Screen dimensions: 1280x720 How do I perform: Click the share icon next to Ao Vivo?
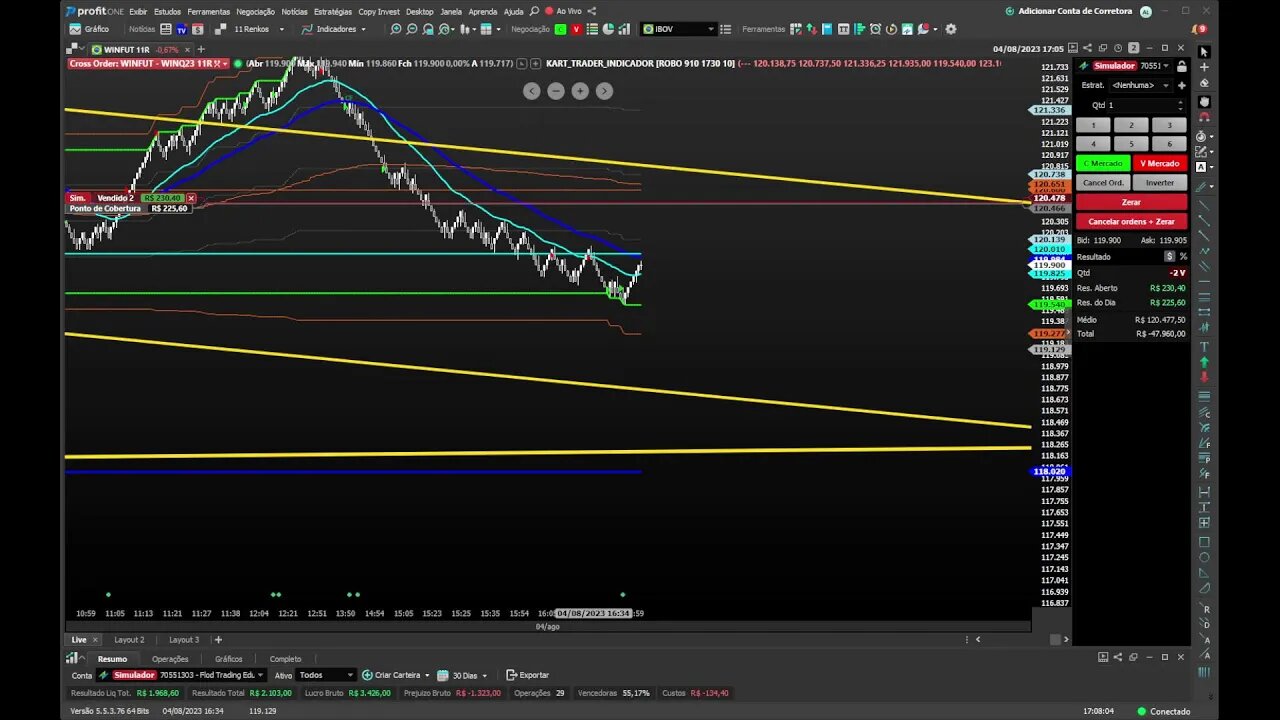593,11
